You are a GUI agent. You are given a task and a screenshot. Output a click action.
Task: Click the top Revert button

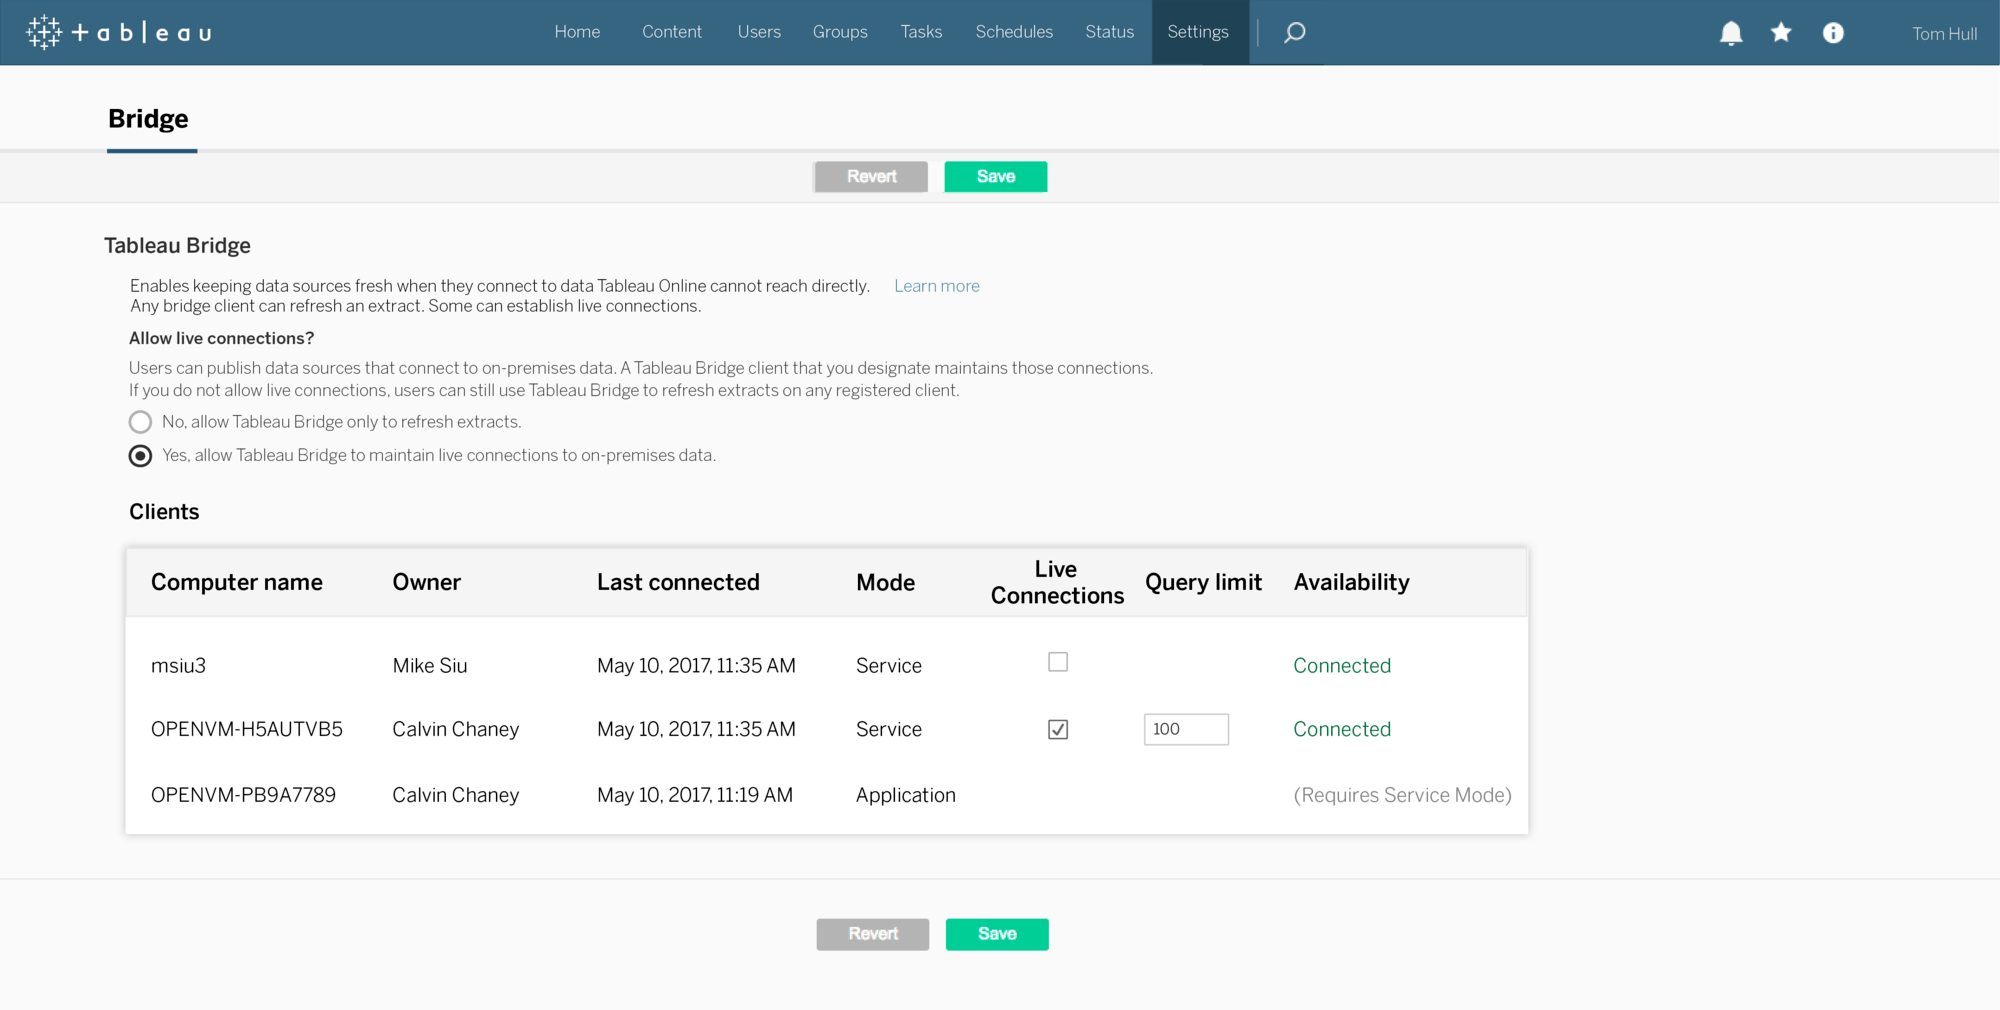click(871, 176)
